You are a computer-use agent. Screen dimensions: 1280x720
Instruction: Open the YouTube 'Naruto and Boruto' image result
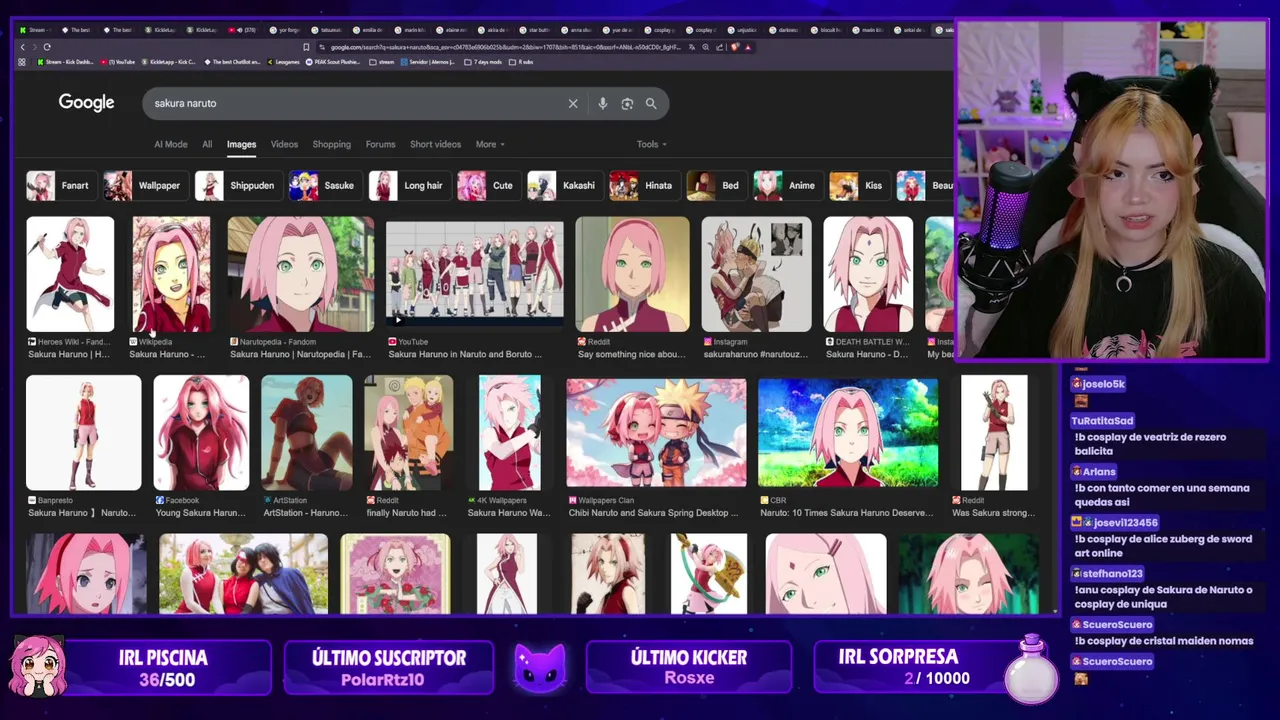pos(475,274)
